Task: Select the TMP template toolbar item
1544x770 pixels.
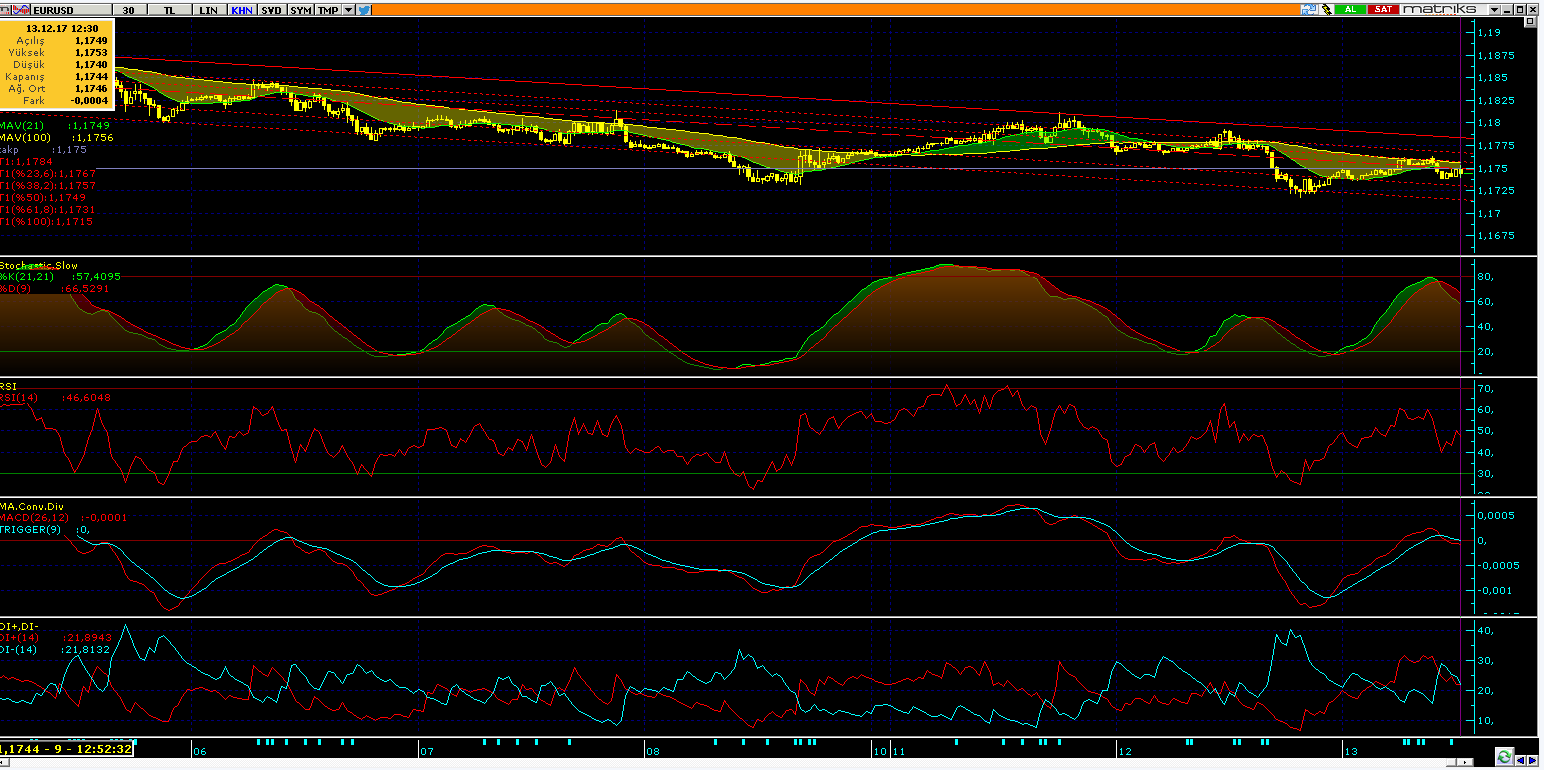Action: [x=327, y=9]
